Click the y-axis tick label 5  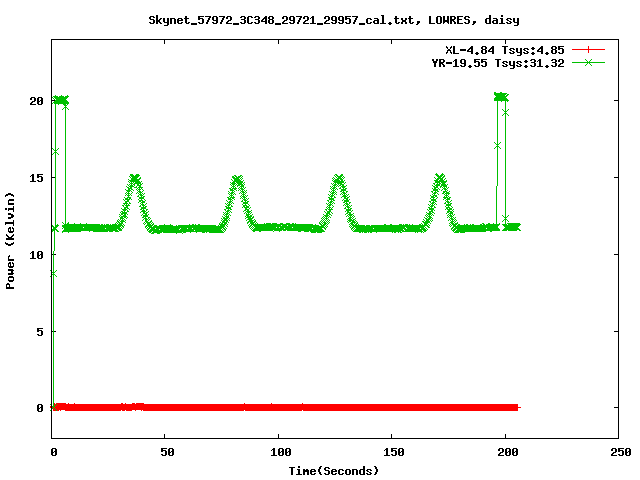[x=40, y=332]
